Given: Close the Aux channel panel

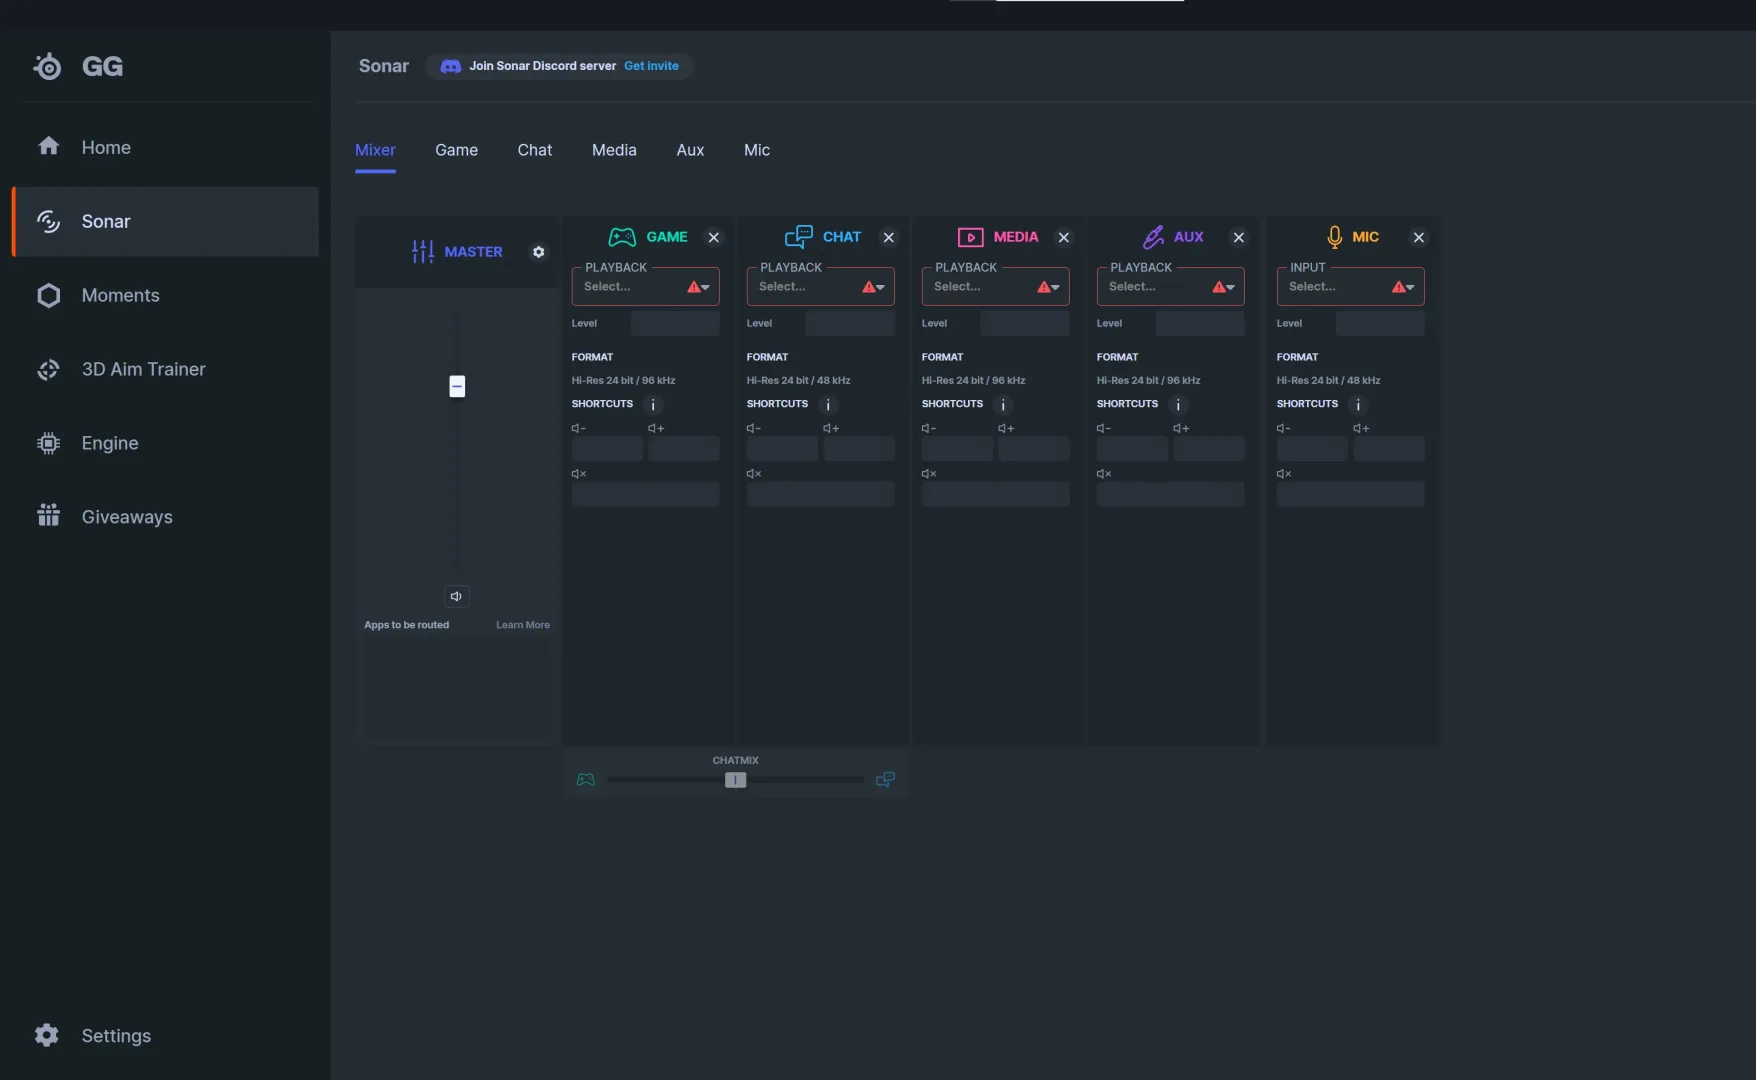Looking at the screenshot, I should 1239,237.
